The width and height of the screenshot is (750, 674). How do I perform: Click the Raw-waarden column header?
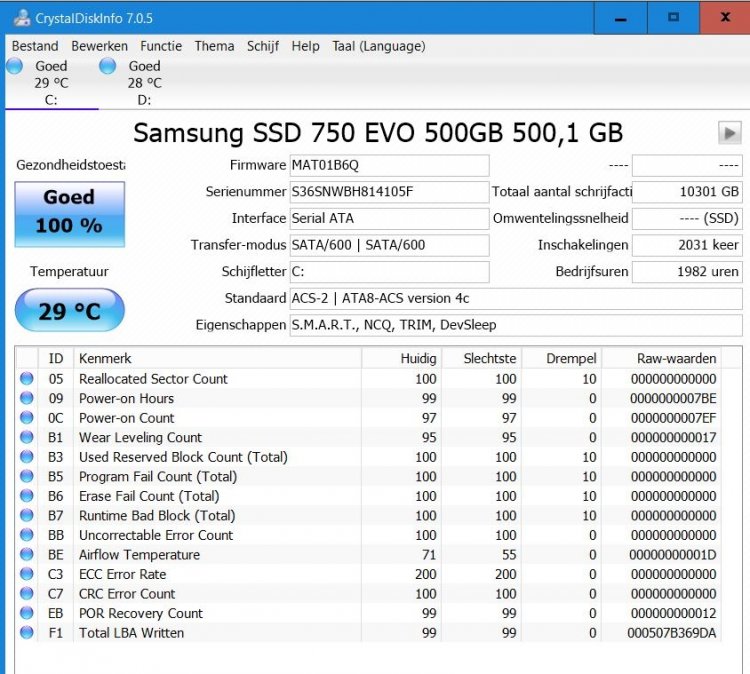click(676, 358)
